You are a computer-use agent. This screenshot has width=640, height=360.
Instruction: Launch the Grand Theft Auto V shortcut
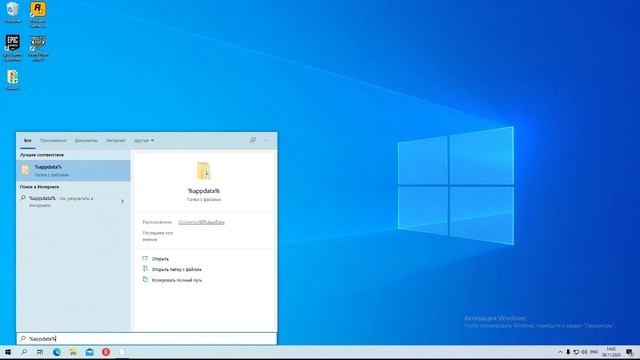(x=38, y=48)
